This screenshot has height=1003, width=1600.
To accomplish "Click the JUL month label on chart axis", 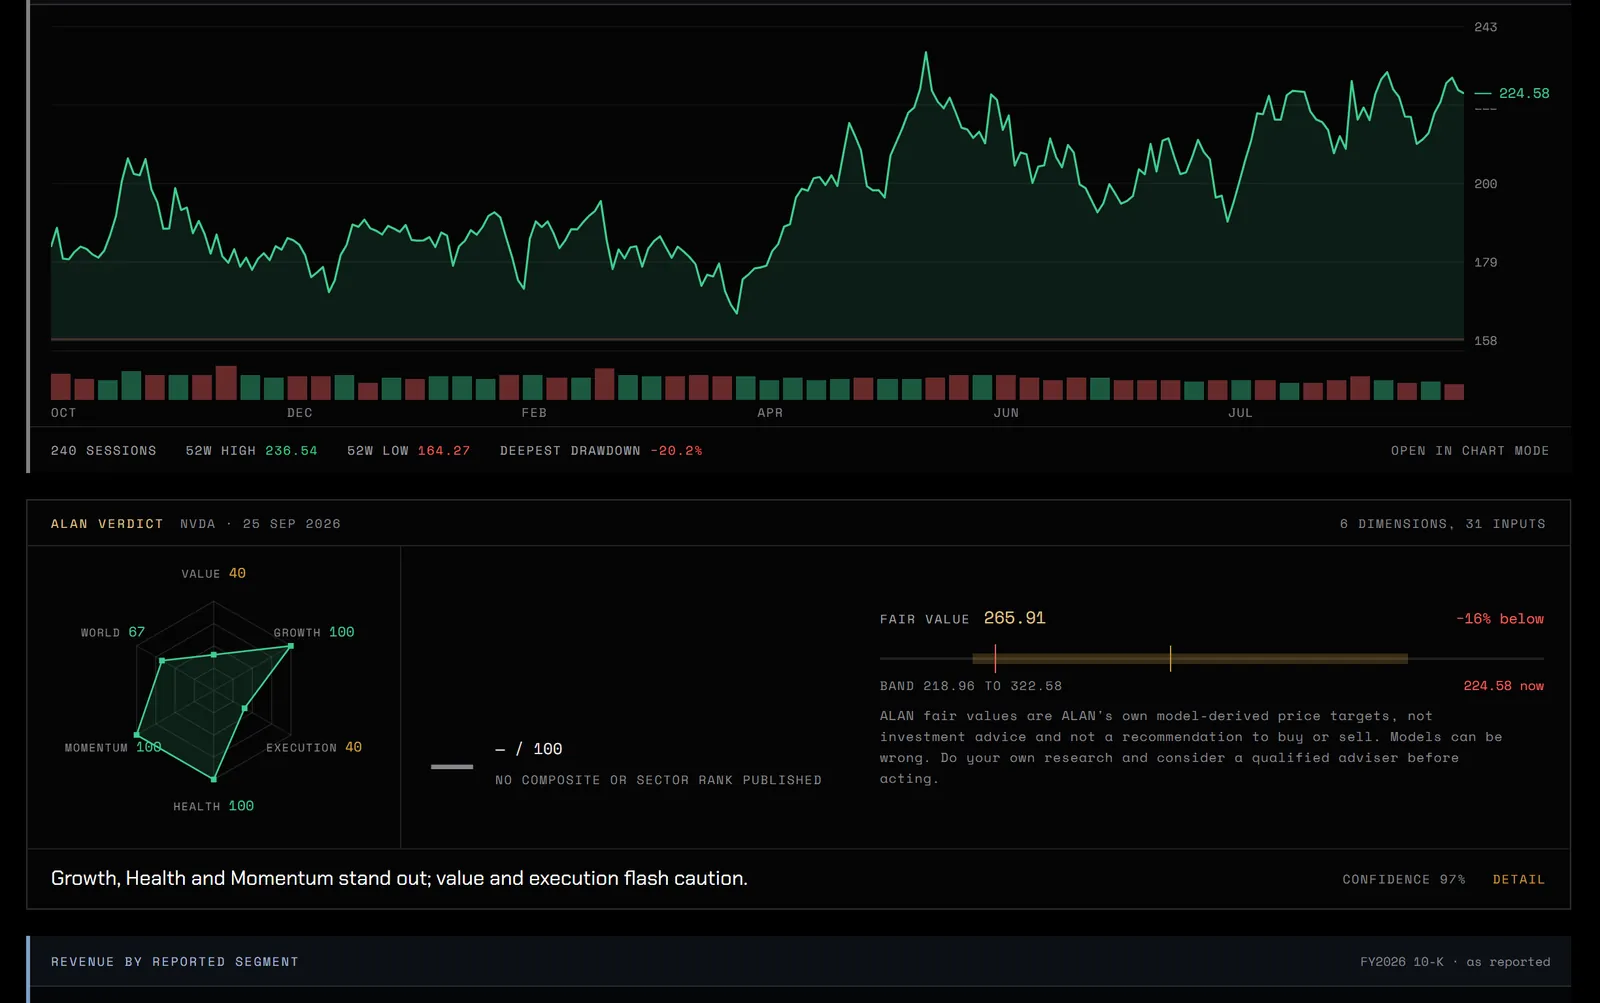I will point(1240,413).
